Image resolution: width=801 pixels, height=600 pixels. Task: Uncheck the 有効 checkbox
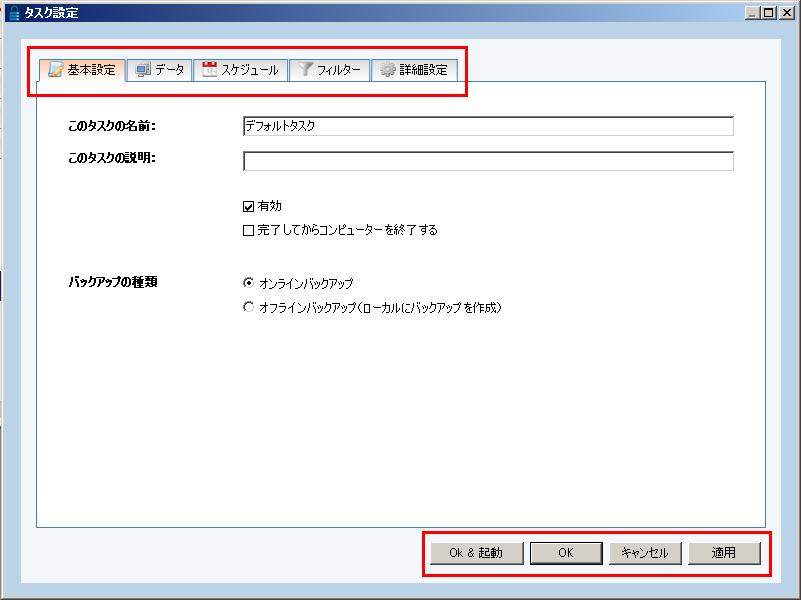click(248, 206)
